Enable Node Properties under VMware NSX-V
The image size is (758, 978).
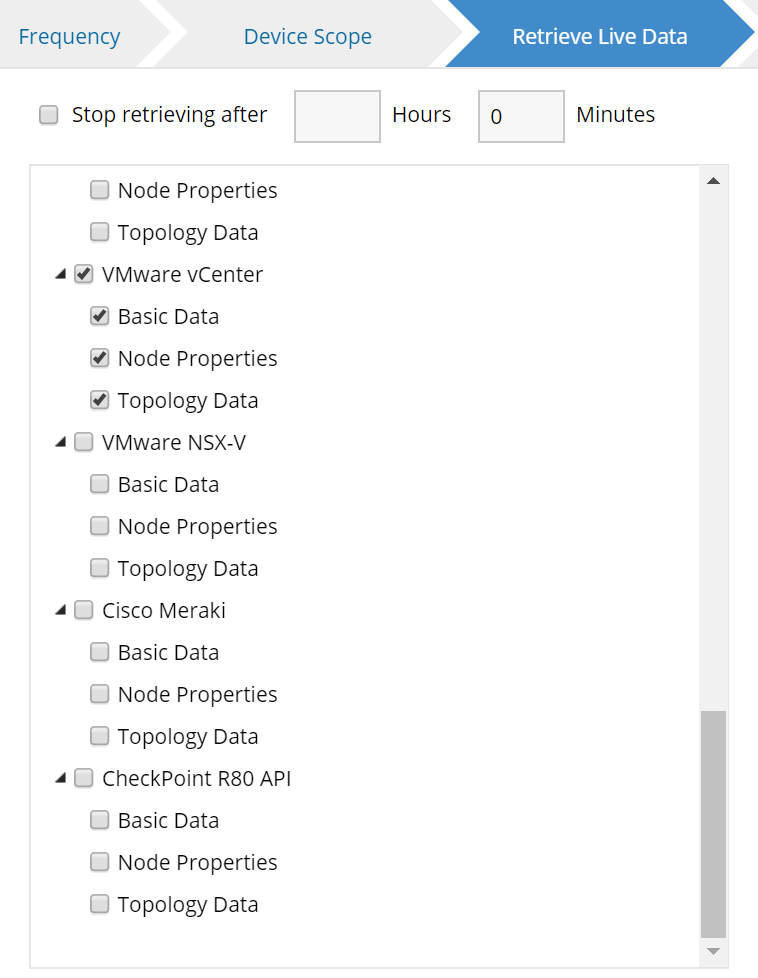[x=100, y=526]
